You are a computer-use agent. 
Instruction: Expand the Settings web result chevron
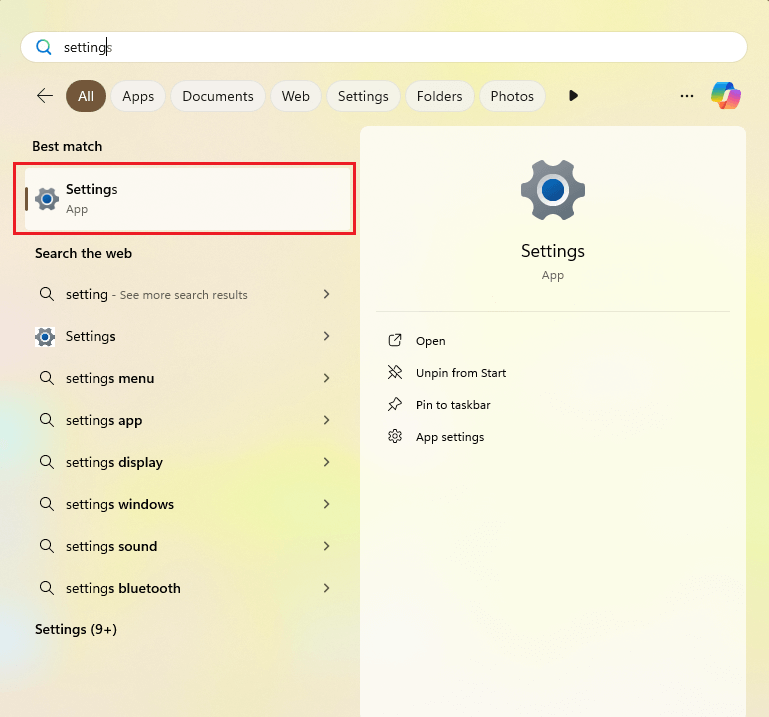tap(327, 336)
